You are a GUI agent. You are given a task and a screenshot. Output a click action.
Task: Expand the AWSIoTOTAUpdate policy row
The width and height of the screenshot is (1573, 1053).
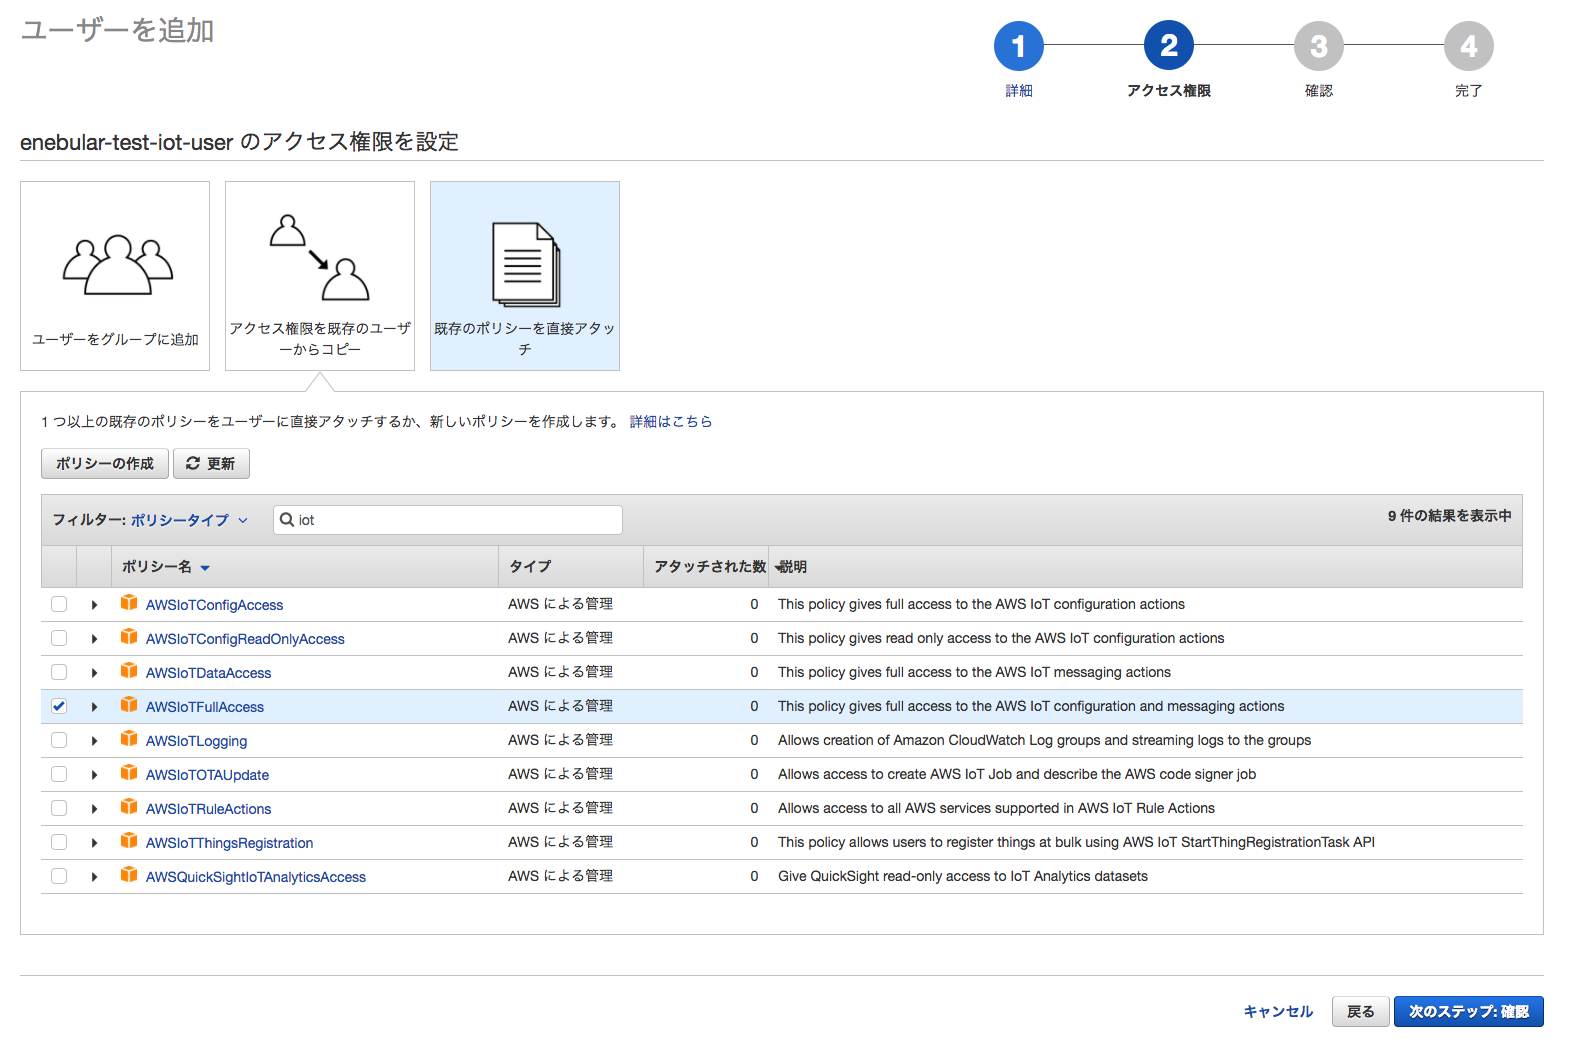(x=94, y=775)
